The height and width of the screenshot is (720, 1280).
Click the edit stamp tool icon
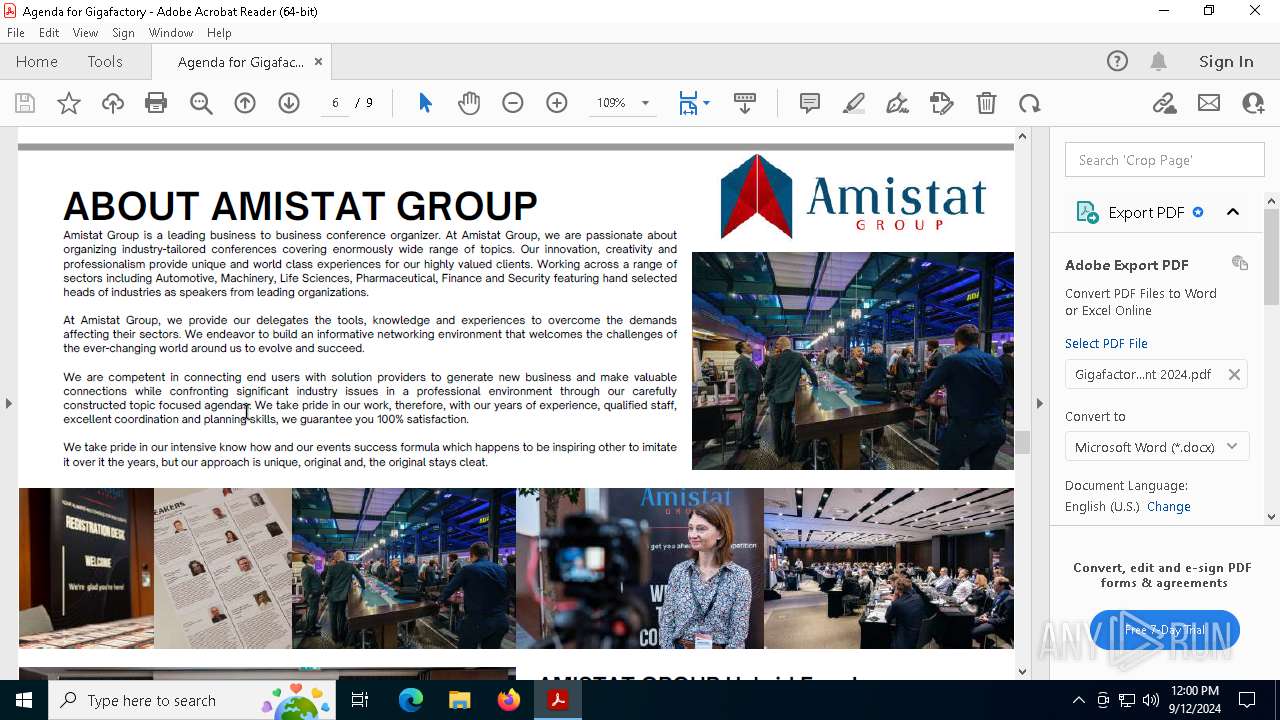pos(942,103)
